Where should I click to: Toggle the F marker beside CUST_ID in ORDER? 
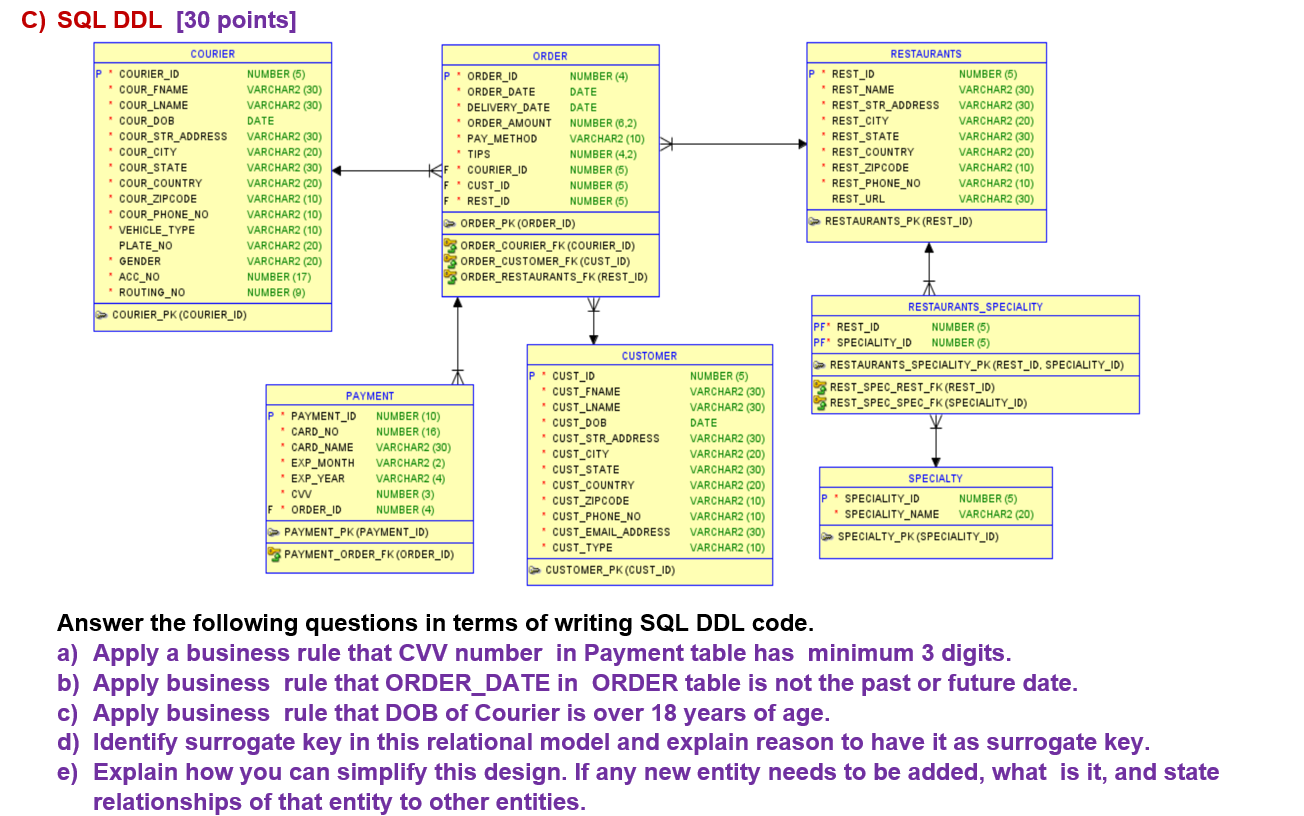pos(445,185)
